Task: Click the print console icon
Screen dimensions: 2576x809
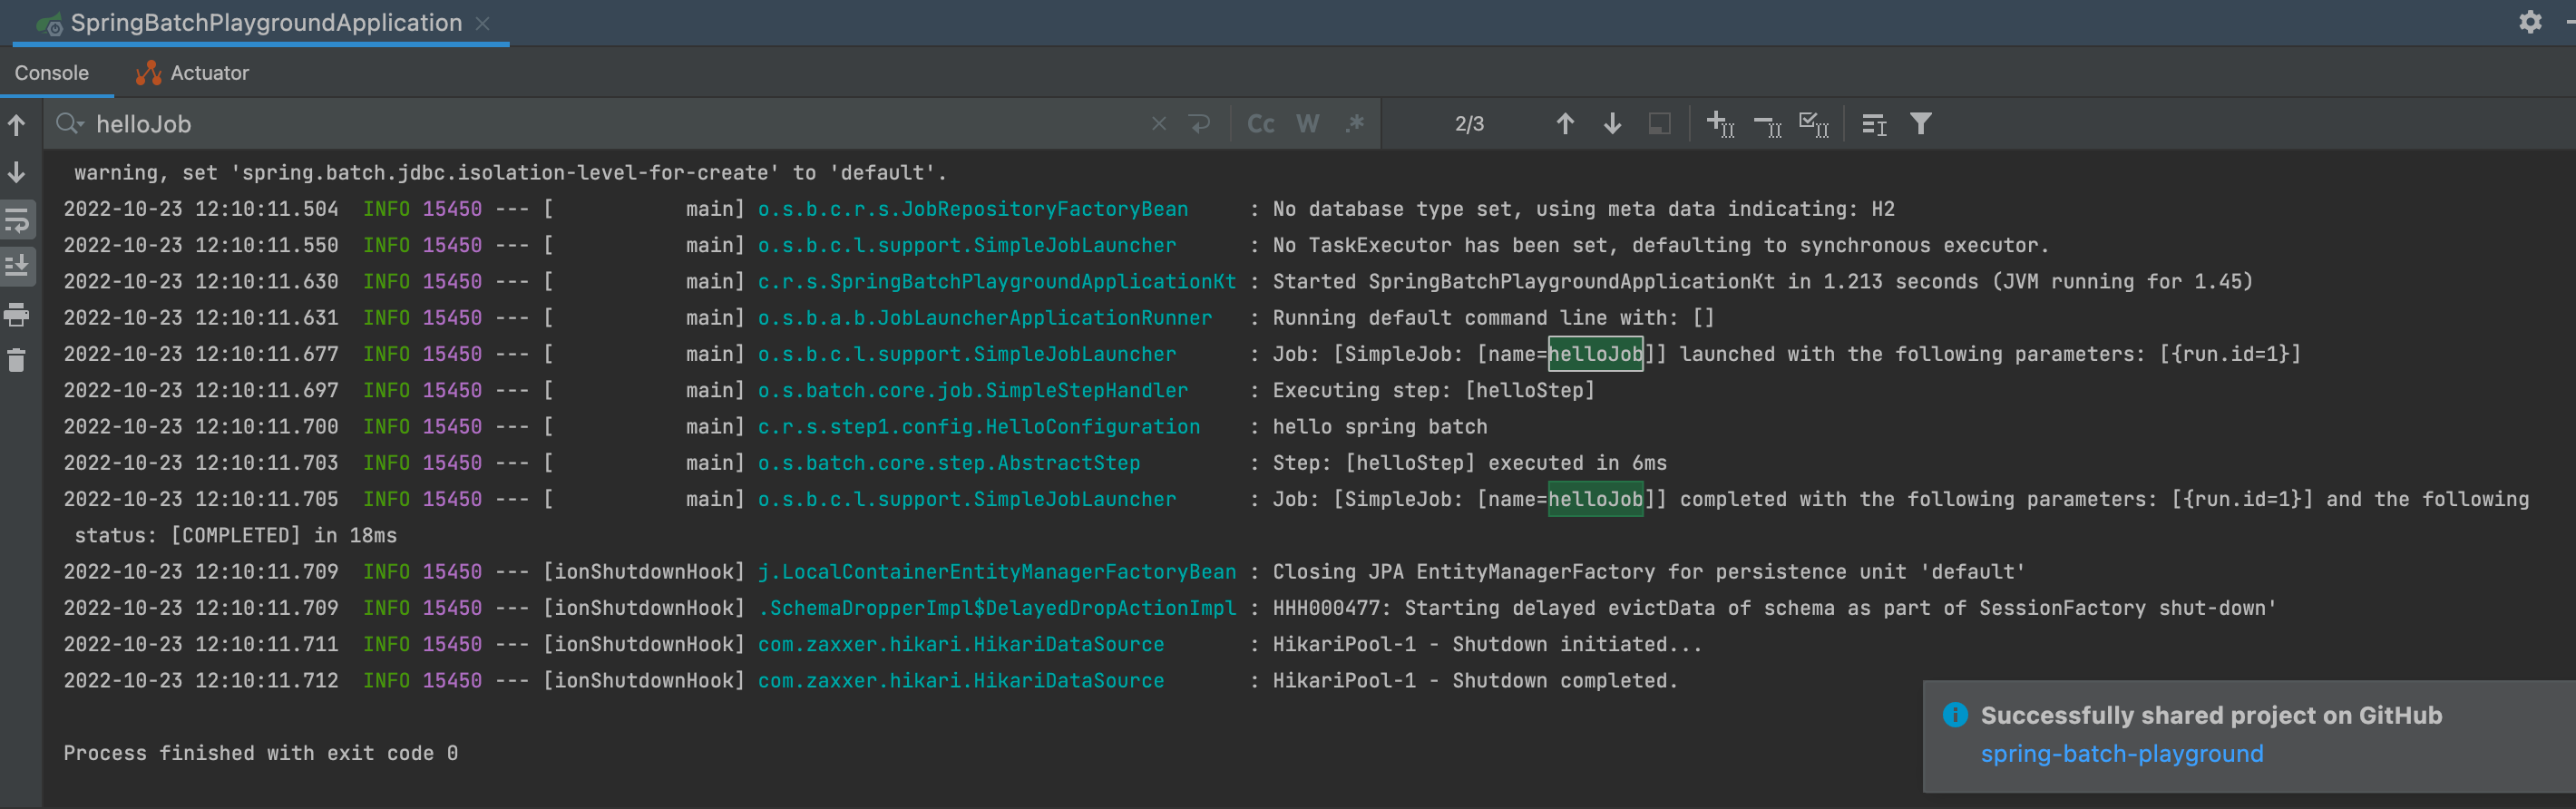Action: (x=17, y=315)
